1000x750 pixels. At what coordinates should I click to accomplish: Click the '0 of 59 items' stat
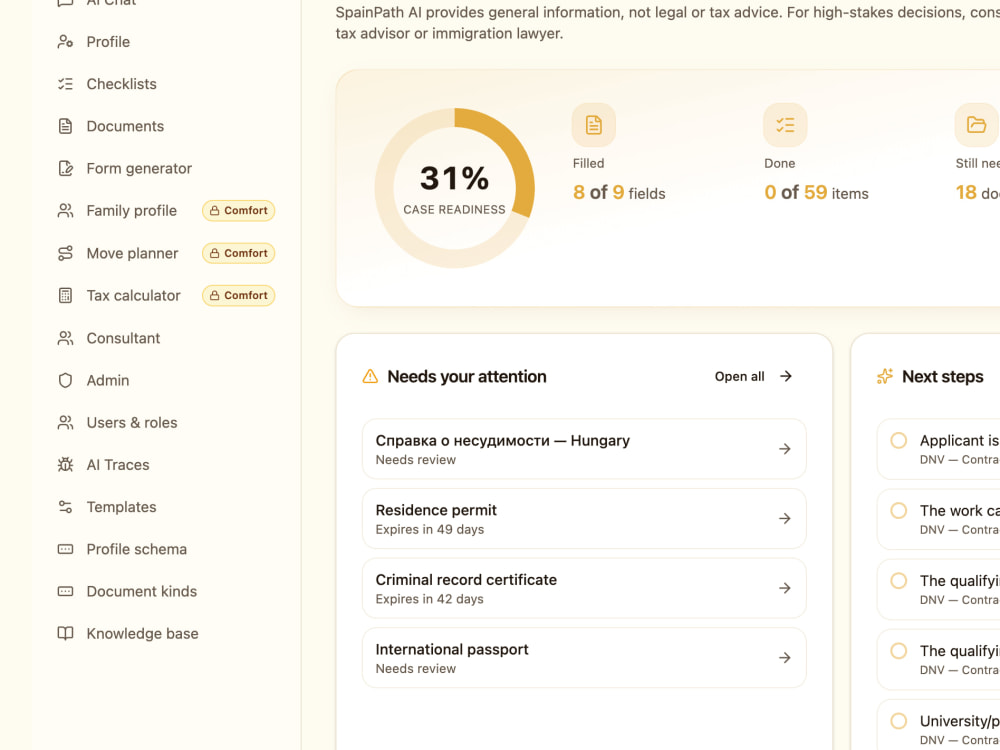(816, 193)
